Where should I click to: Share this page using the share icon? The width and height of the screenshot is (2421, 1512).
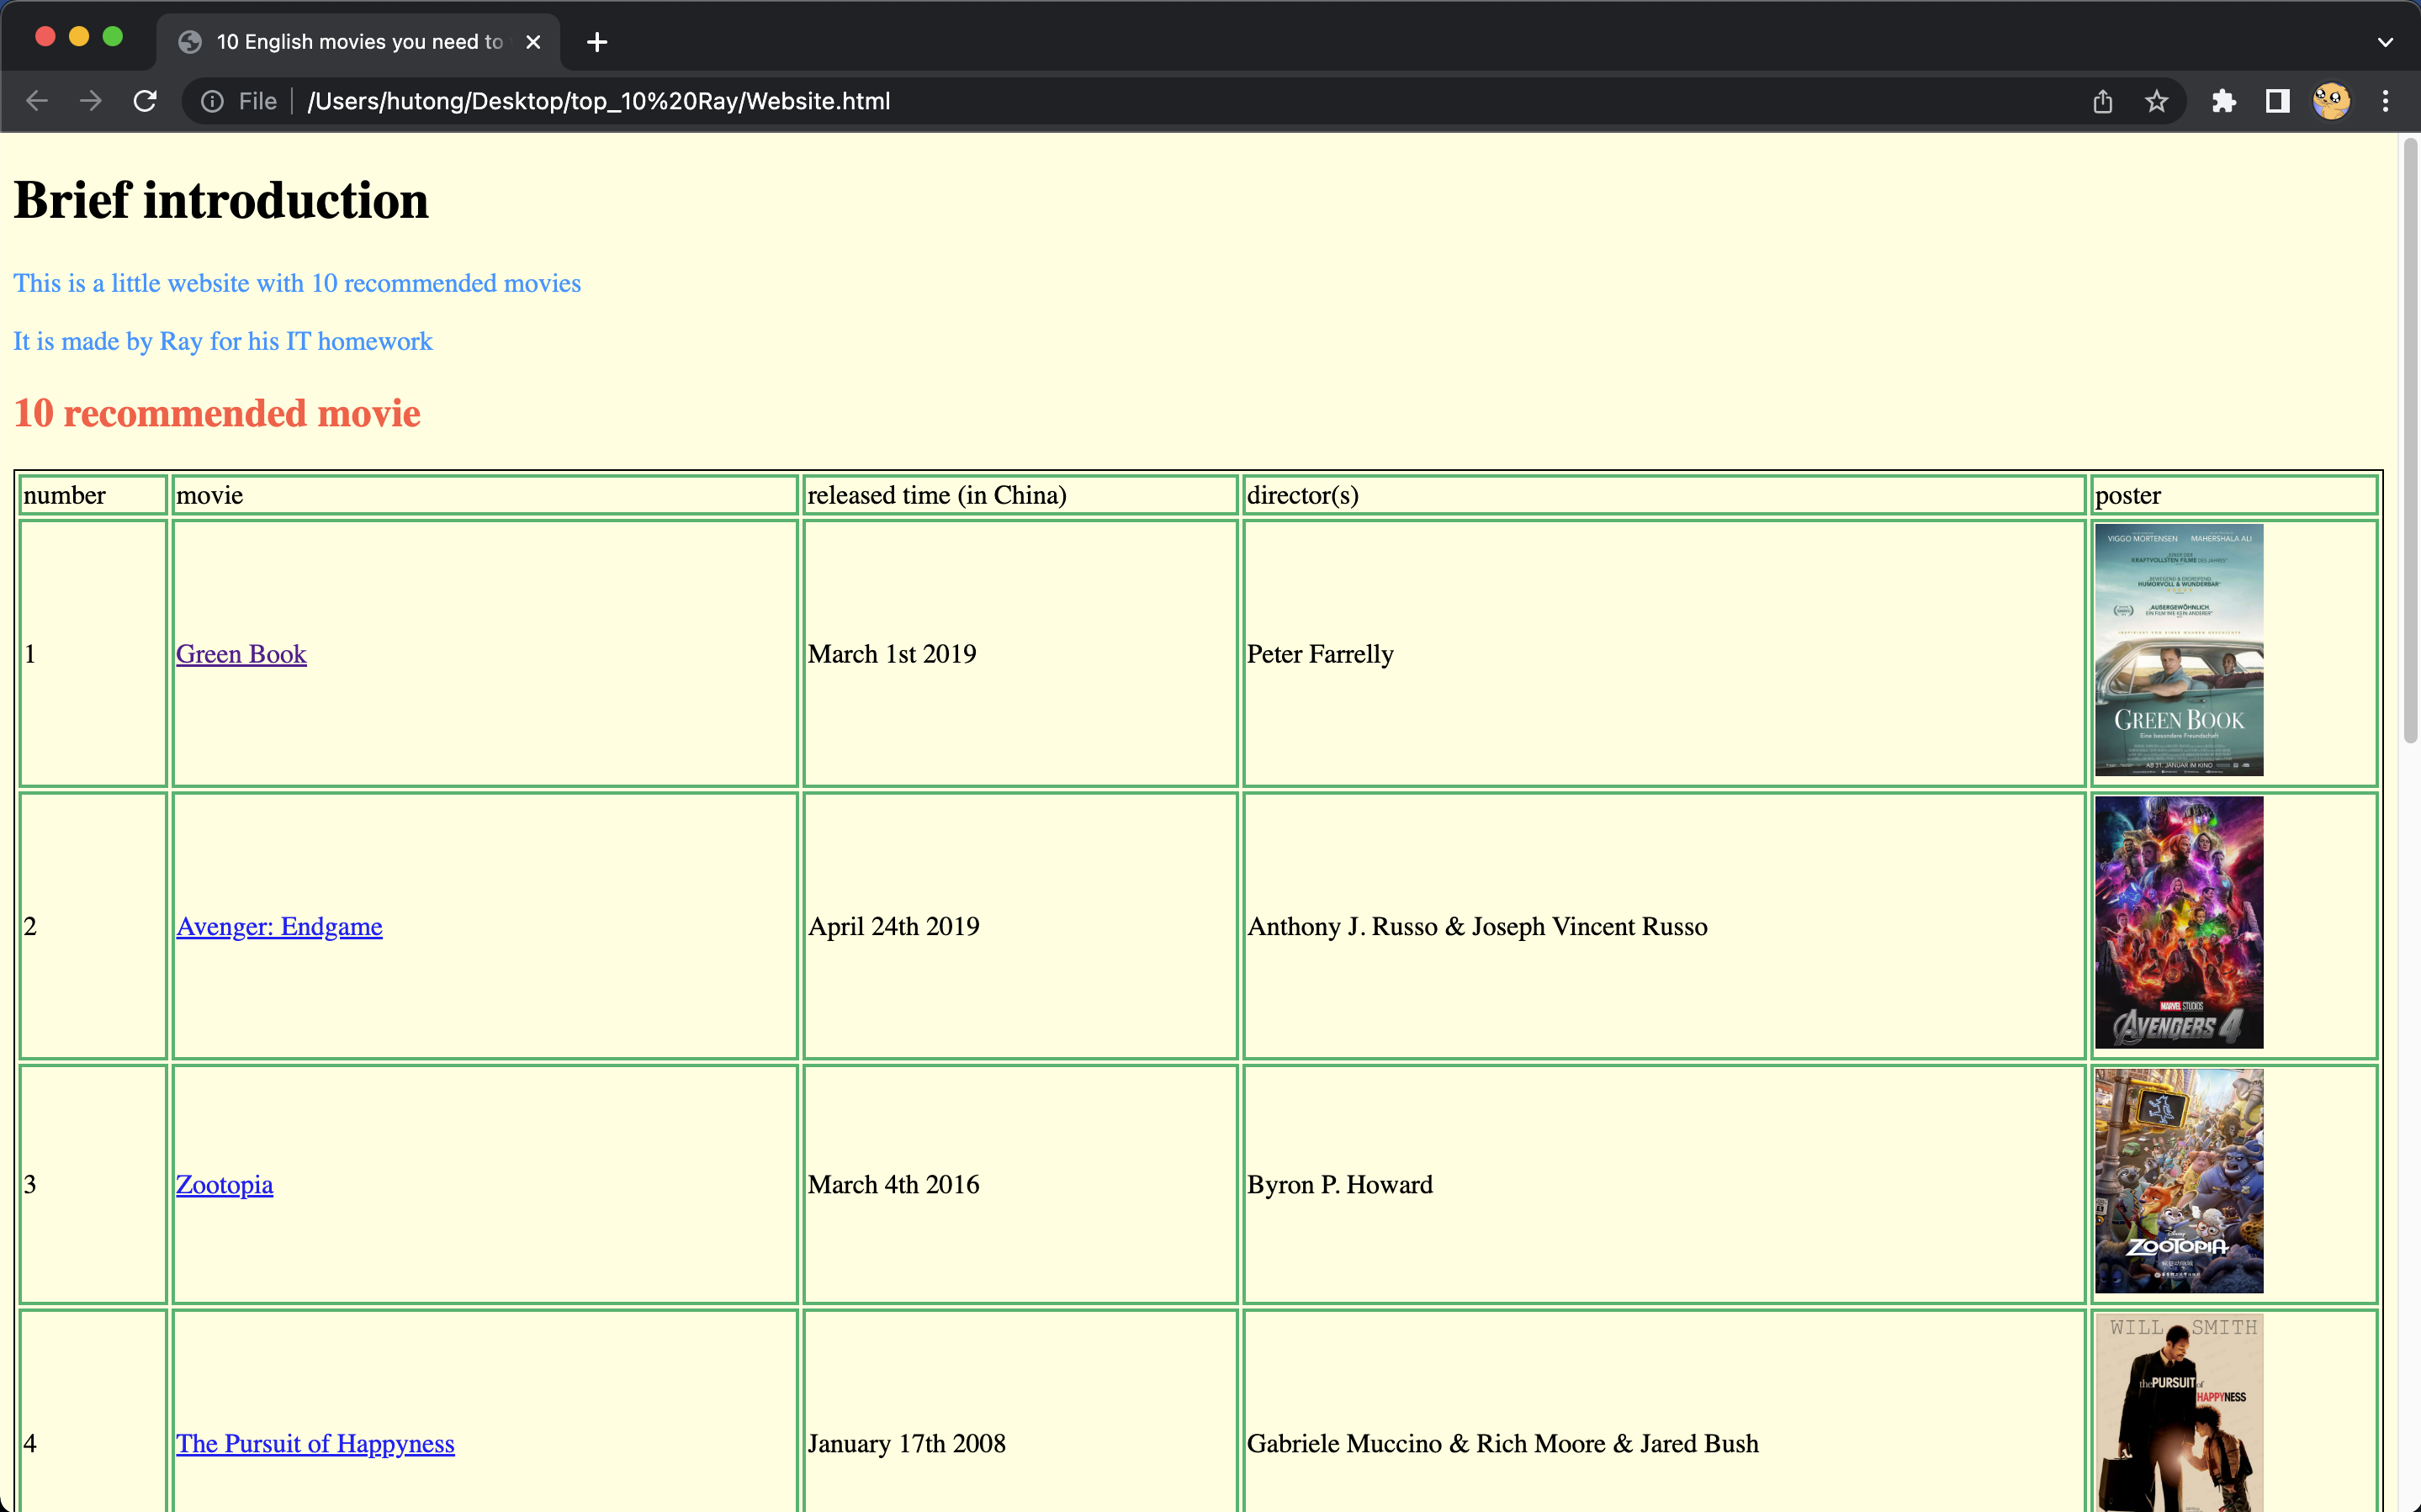[2102, 101]
